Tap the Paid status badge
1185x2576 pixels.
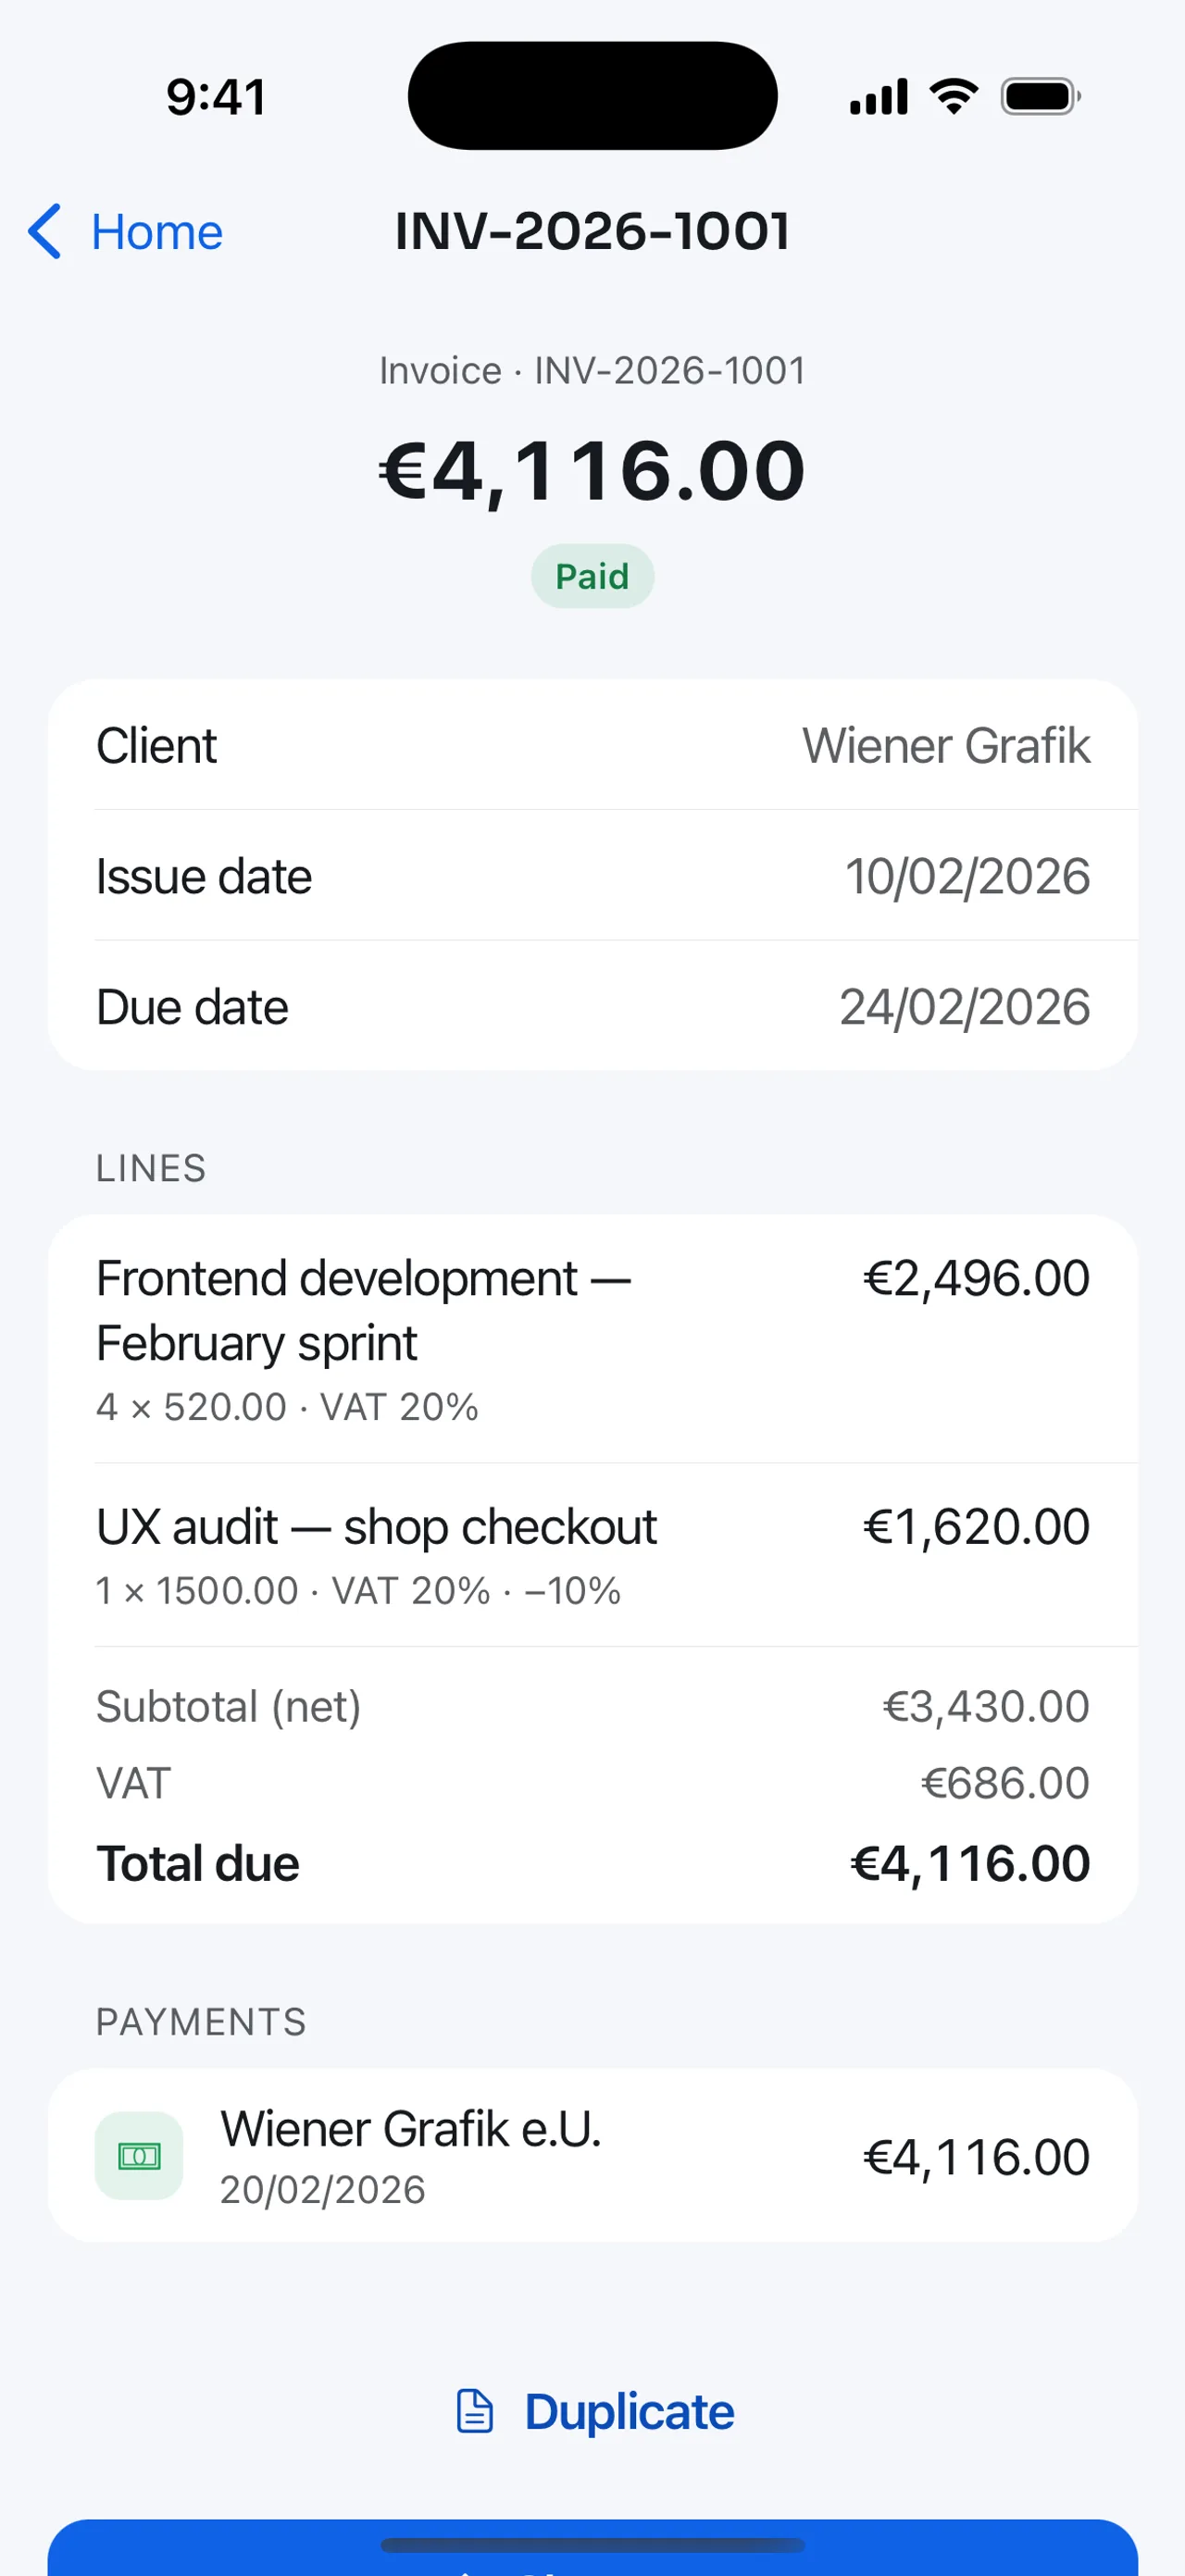tap(592, 576)
